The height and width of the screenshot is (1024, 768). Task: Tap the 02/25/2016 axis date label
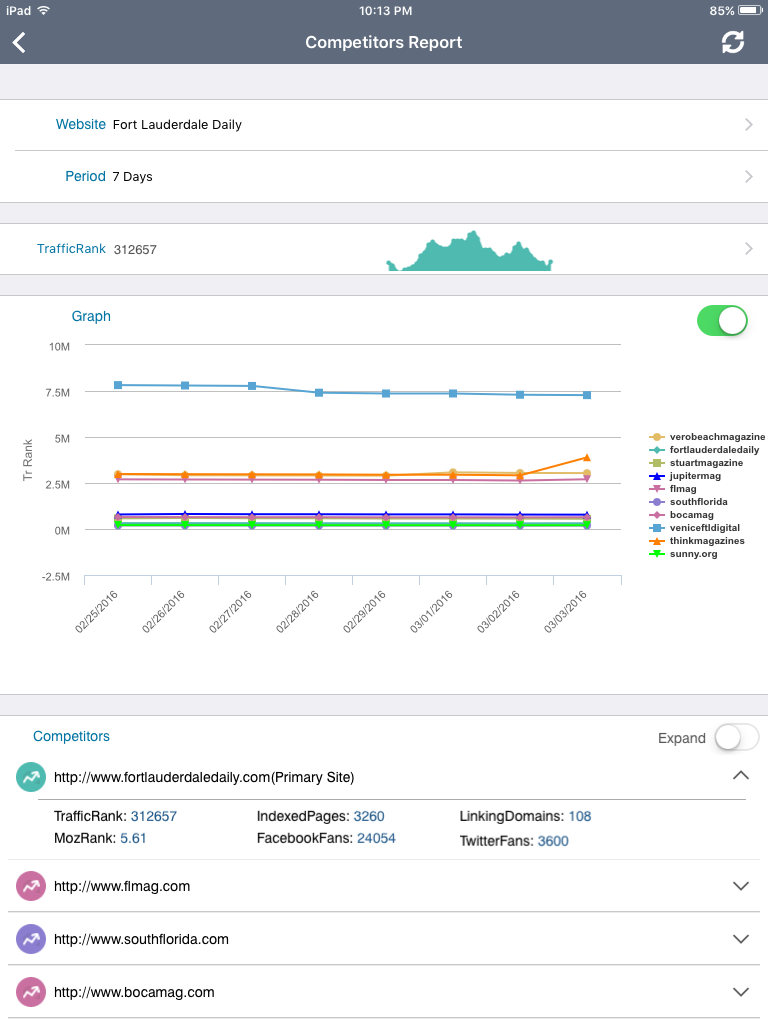tap(97, 611)
